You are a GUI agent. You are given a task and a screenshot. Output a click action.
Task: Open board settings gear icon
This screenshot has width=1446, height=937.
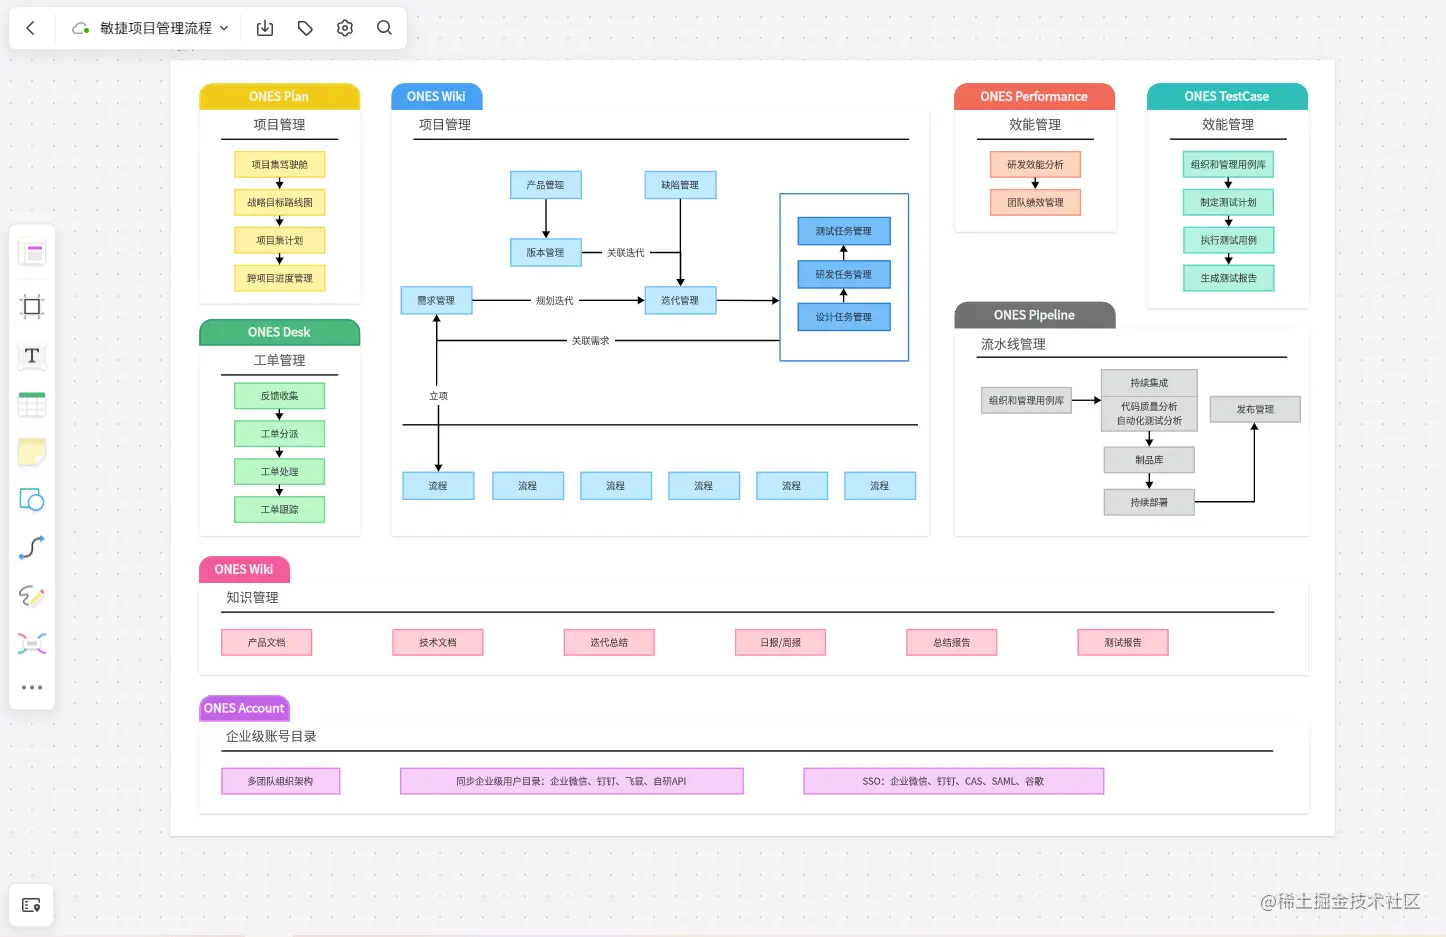345,28
